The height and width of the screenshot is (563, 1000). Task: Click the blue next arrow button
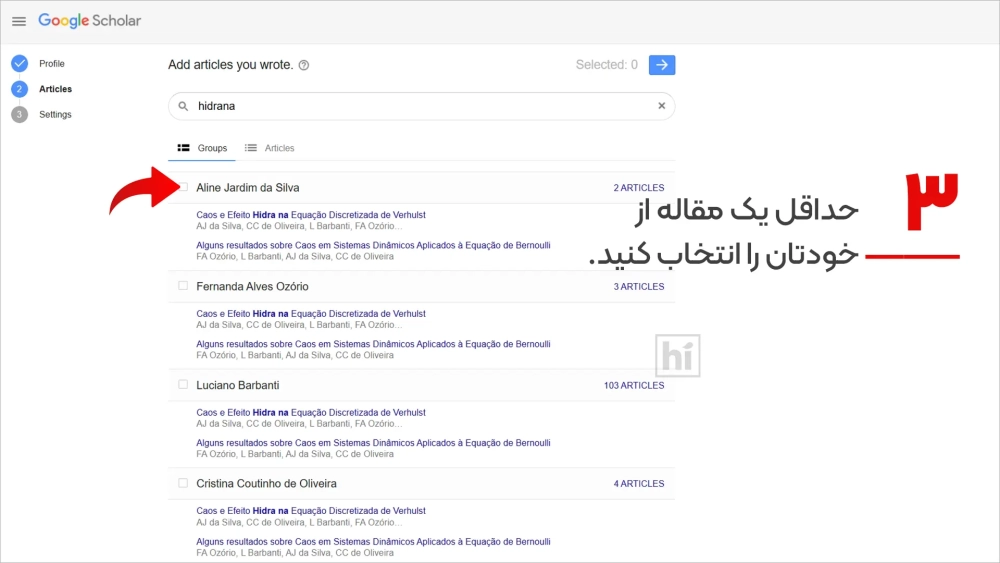(662, 64)
